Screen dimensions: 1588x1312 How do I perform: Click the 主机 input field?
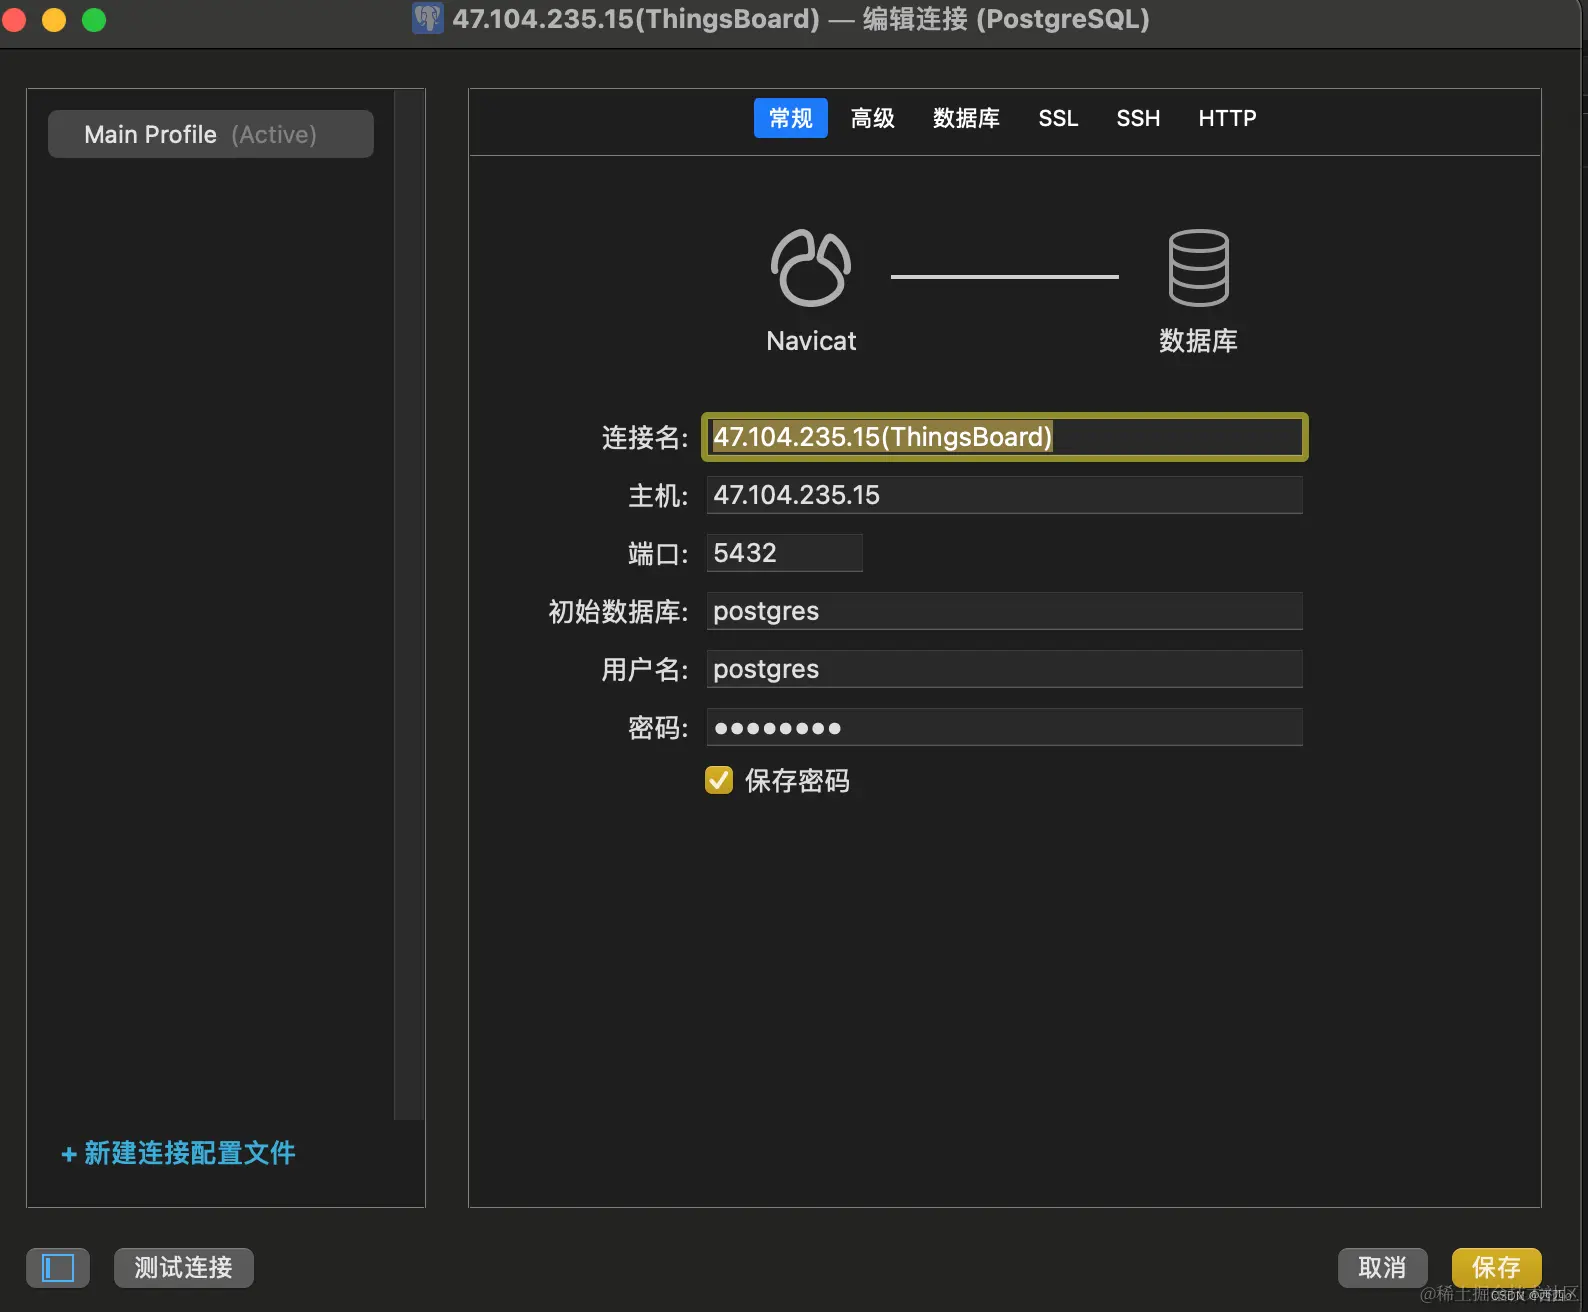1005,495
